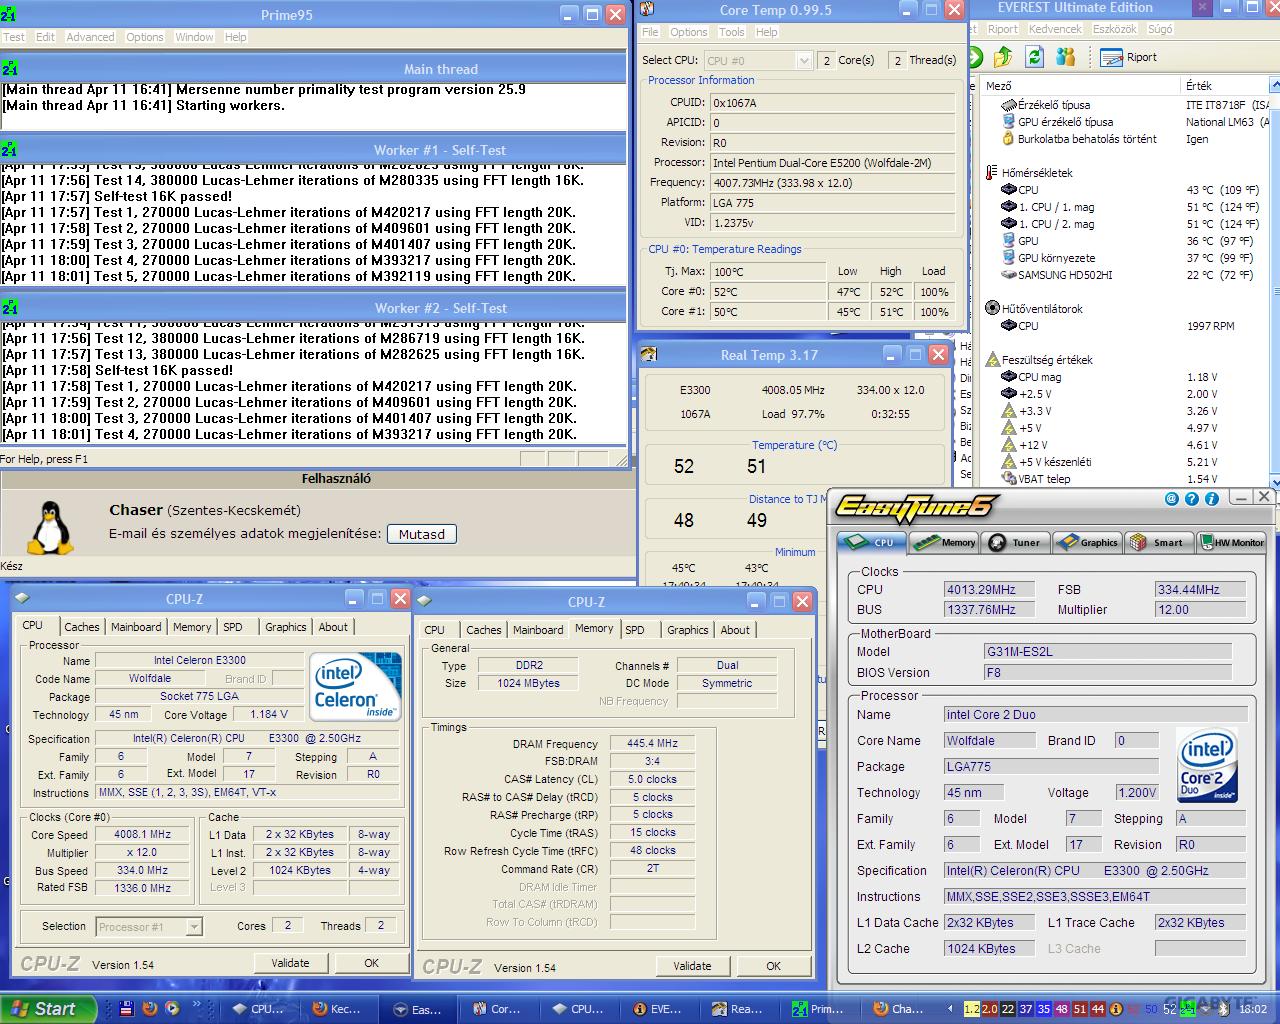Viewport: 1280px width, 1024px height.
Task: Click the Mutasd button
Action: [x=422, y=534]
